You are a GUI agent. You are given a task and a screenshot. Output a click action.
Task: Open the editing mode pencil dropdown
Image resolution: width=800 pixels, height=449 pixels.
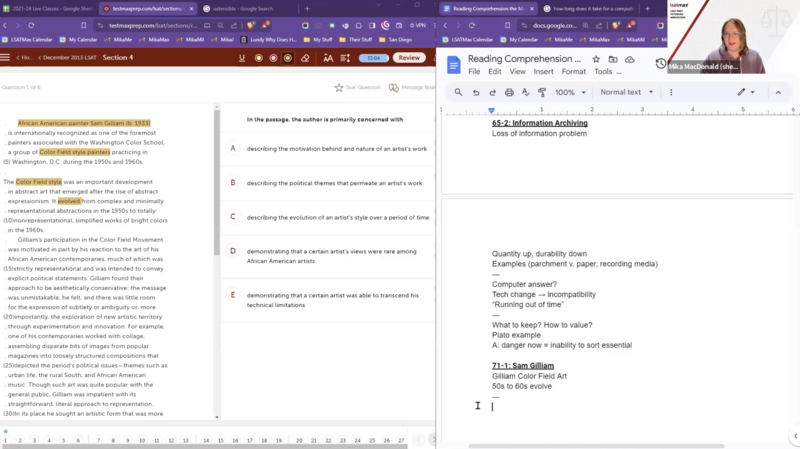pos(746,92)
